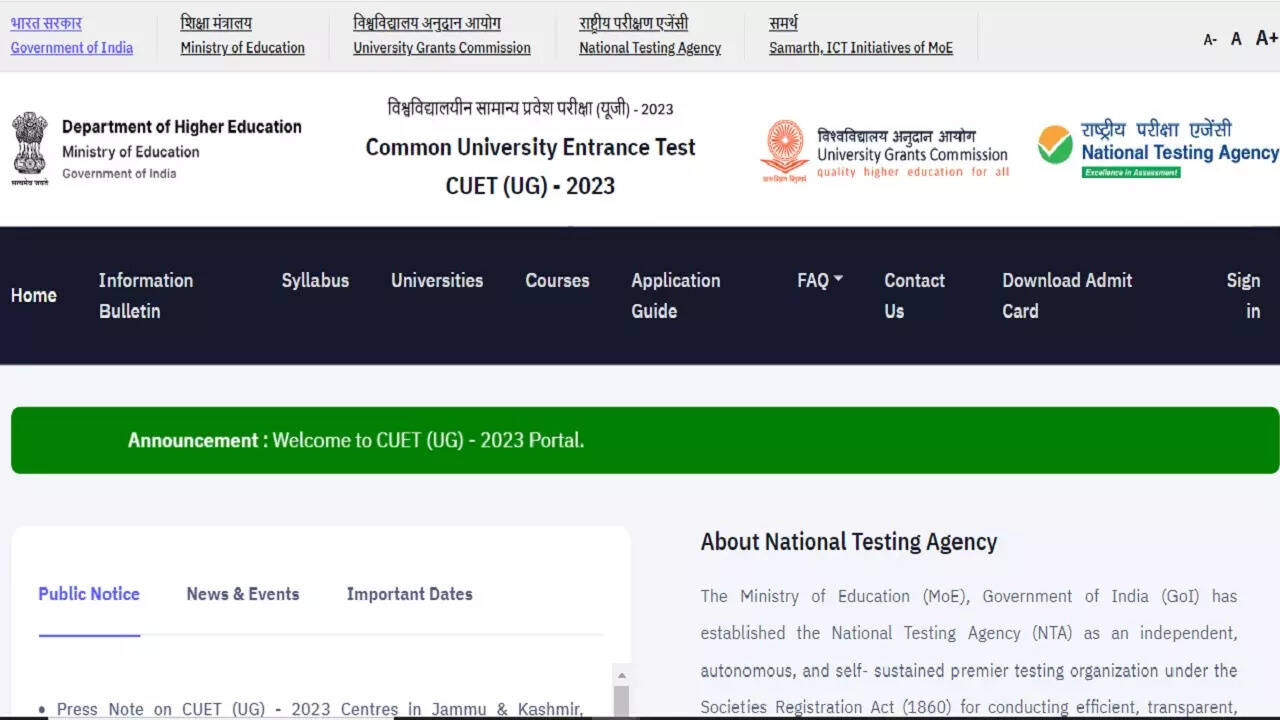Expand the FAQ dropdown menu
Image resolution: width=1280 pixels, height=720 pixels.
coord(820,281)
